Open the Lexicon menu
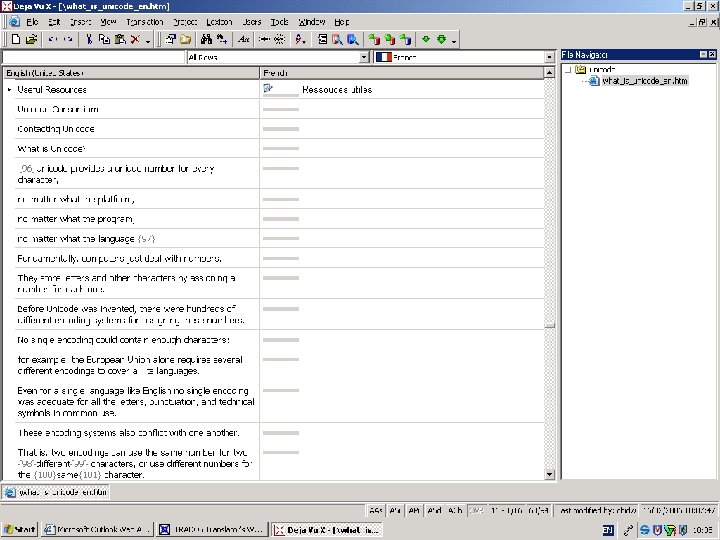The width and height of the screenshot is (720, 540). pyautogui.click(x=219, y=22)
